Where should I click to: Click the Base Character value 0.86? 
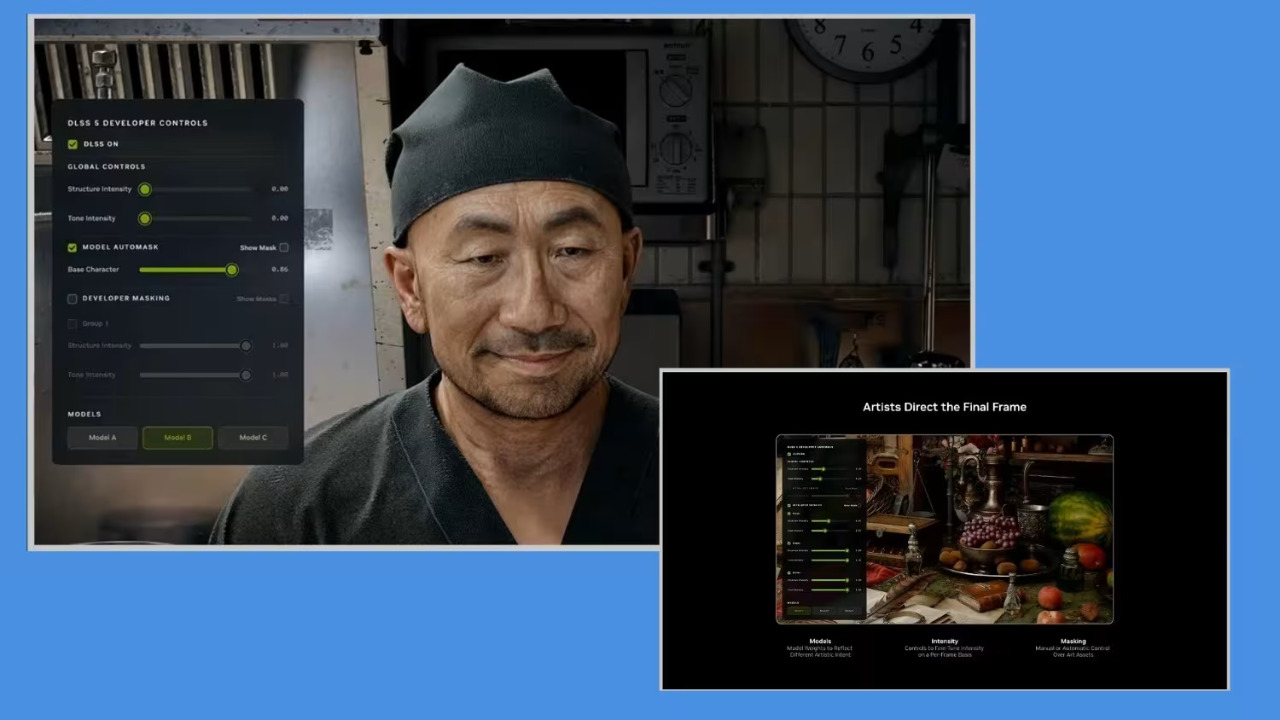(x=280, y=269)
